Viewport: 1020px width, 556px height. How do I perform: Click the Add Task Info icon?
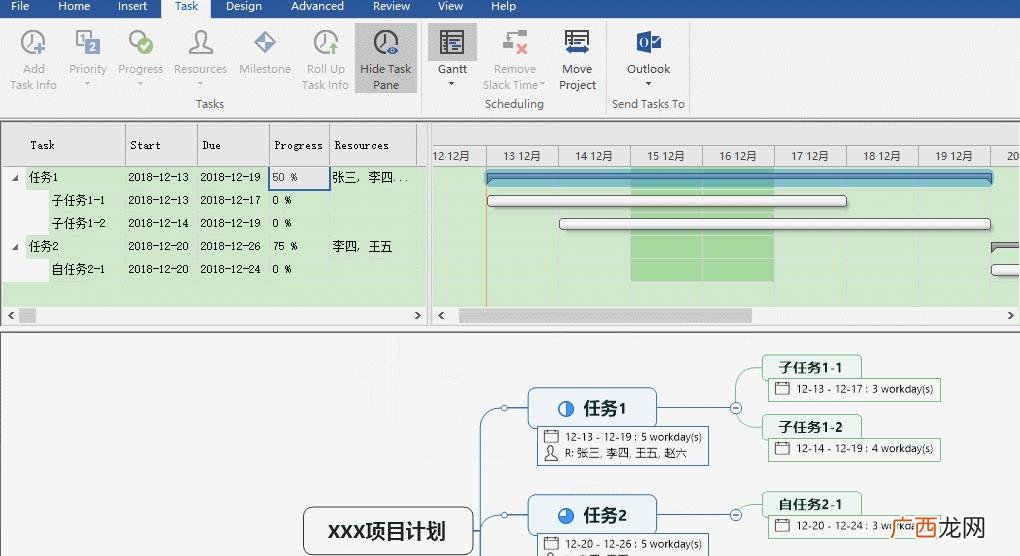pyautogui.click(x=33, y=43)
